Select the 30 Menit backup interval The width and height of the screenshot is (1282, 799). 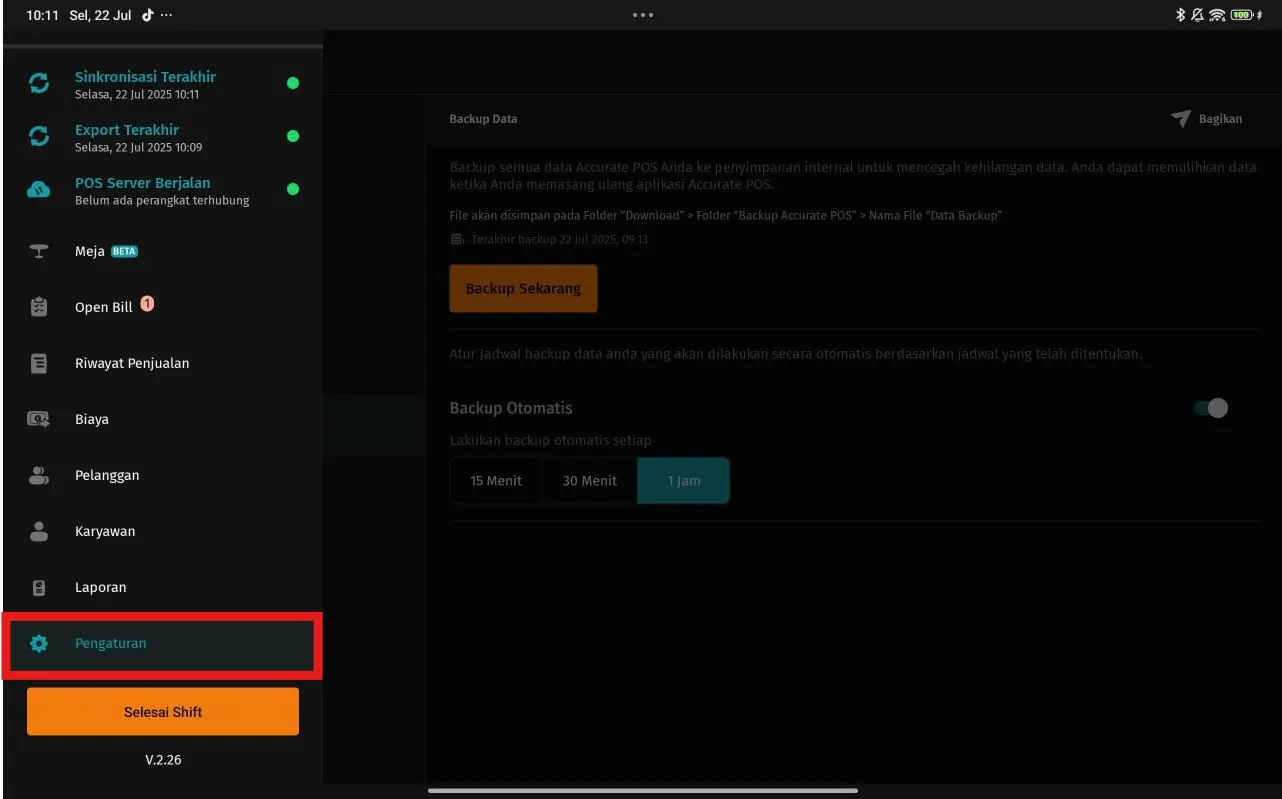pyautogui.click(x=589, y=481)
